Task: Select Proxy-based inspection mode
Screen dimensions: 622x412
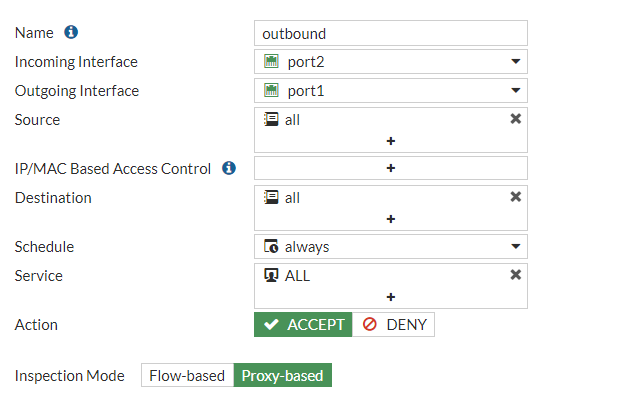Action: 283,376
